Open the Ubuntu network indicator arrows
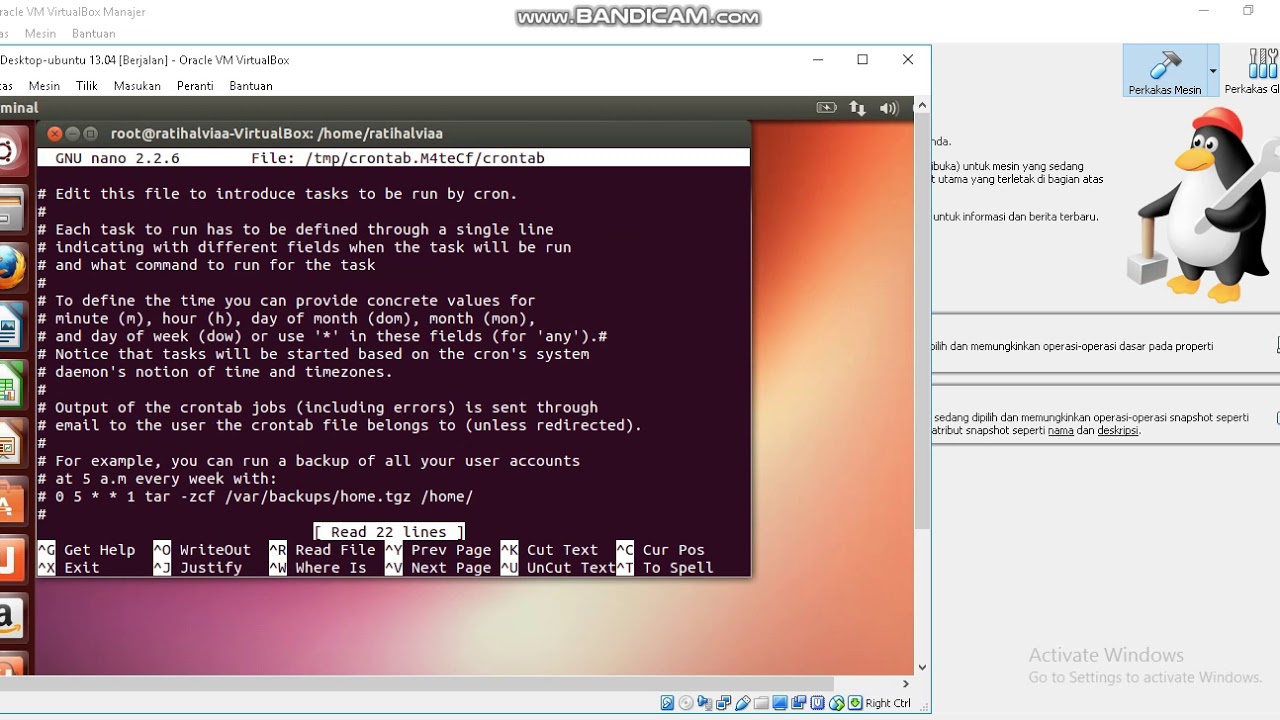Viewport: 1280px width, 720px height. pyautogui.click(x=858, y=107)
